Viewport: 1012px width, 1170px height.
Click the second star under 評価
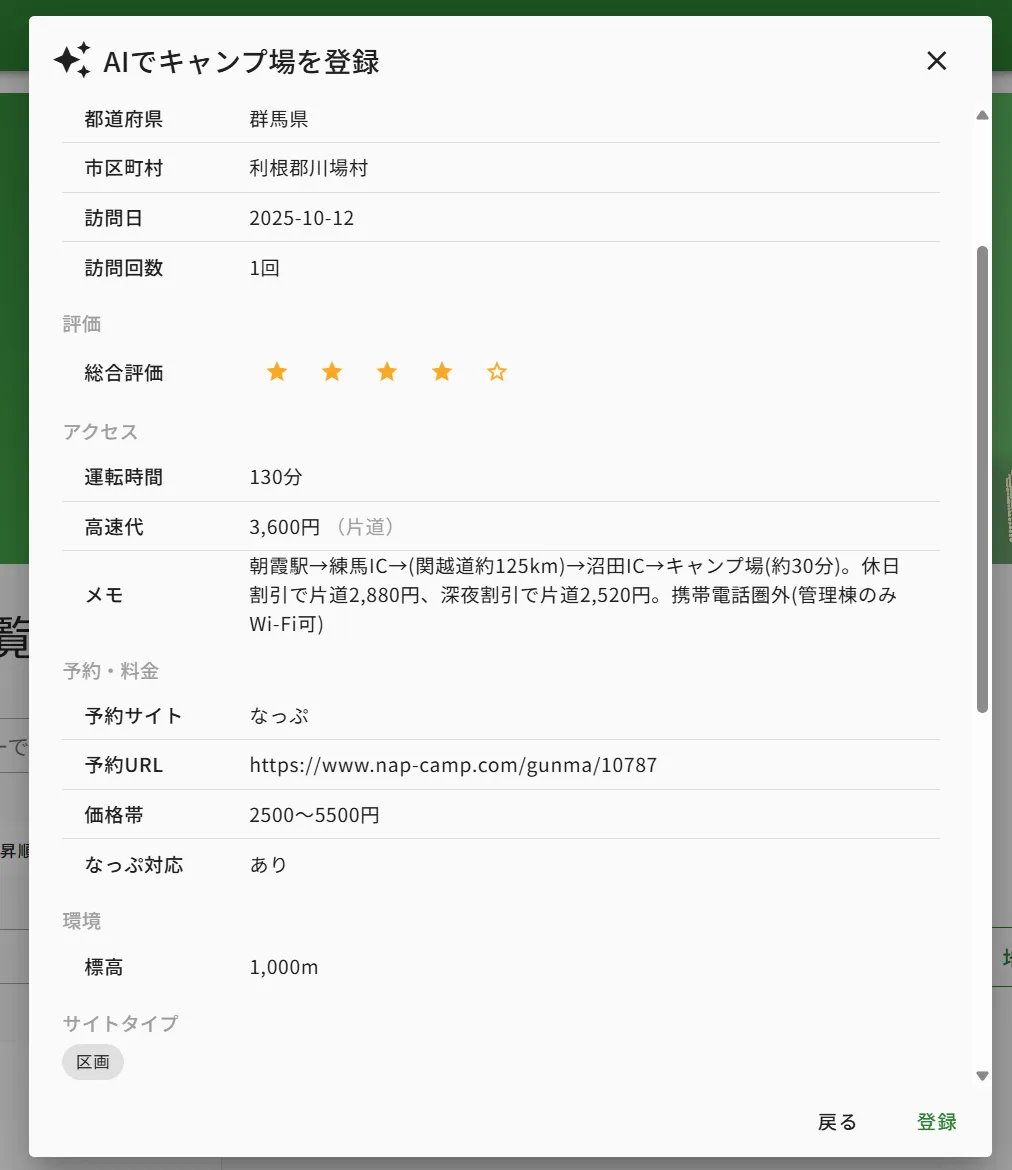tap(332, 371)
